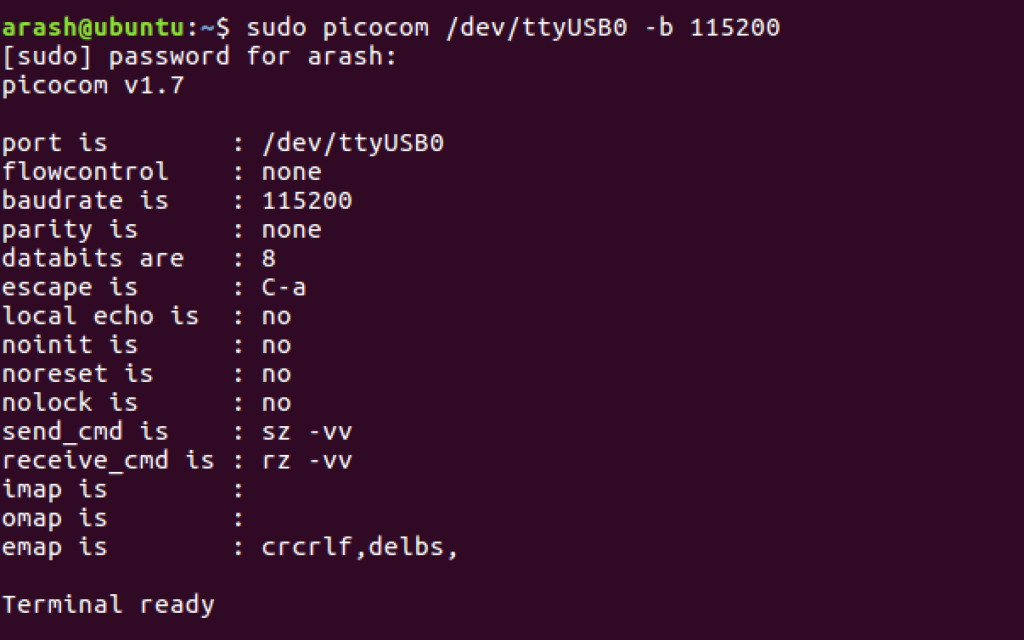The height and width of the screenshot is (640, 1024).
Task: Click the /dev/ttyUSB0 port value line
Action: (223, 143)
